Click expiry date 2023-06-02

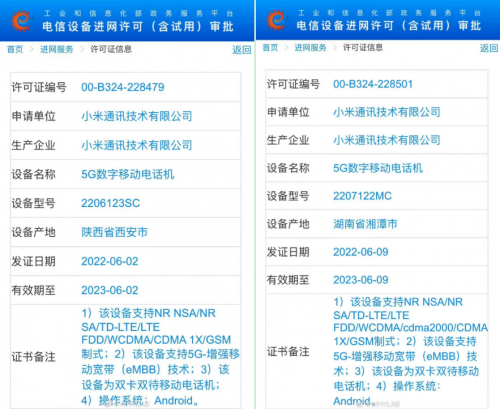click(110, 290)
